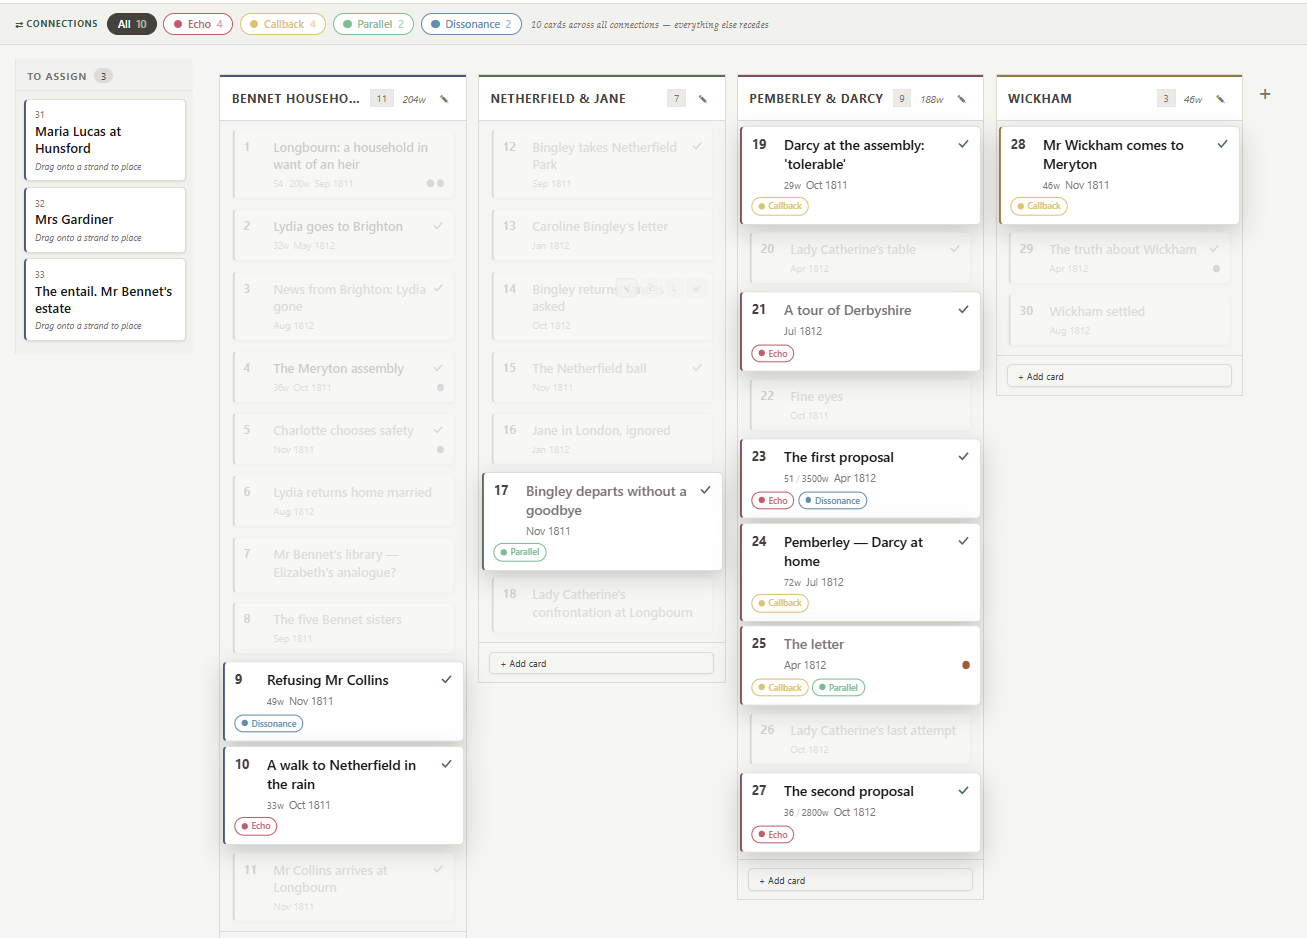Select the All connections filter
The image size is (1307, 938).
[132, 24]
